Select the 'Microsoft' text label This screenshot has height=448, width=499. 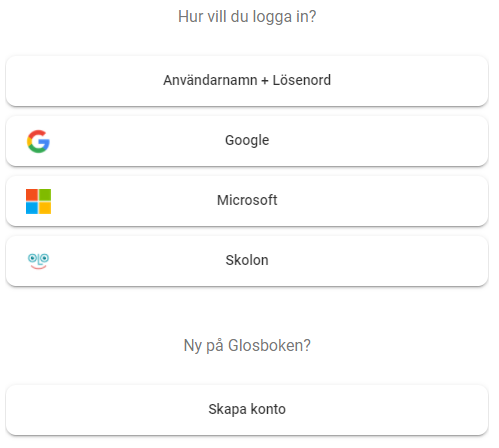247,200
